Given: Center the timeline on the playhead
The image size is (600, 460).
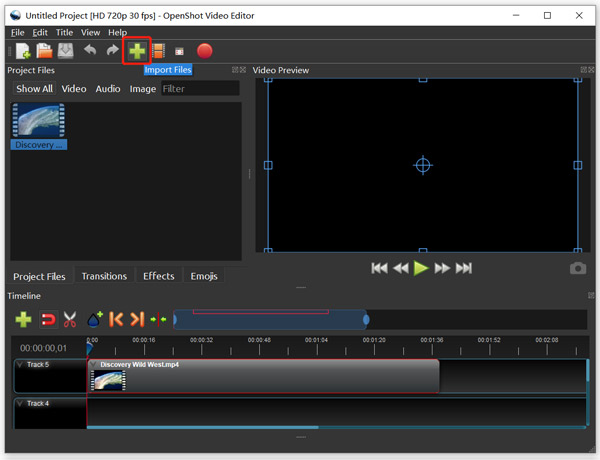Looking at the screenshot, I should click(x=158, y=319).
